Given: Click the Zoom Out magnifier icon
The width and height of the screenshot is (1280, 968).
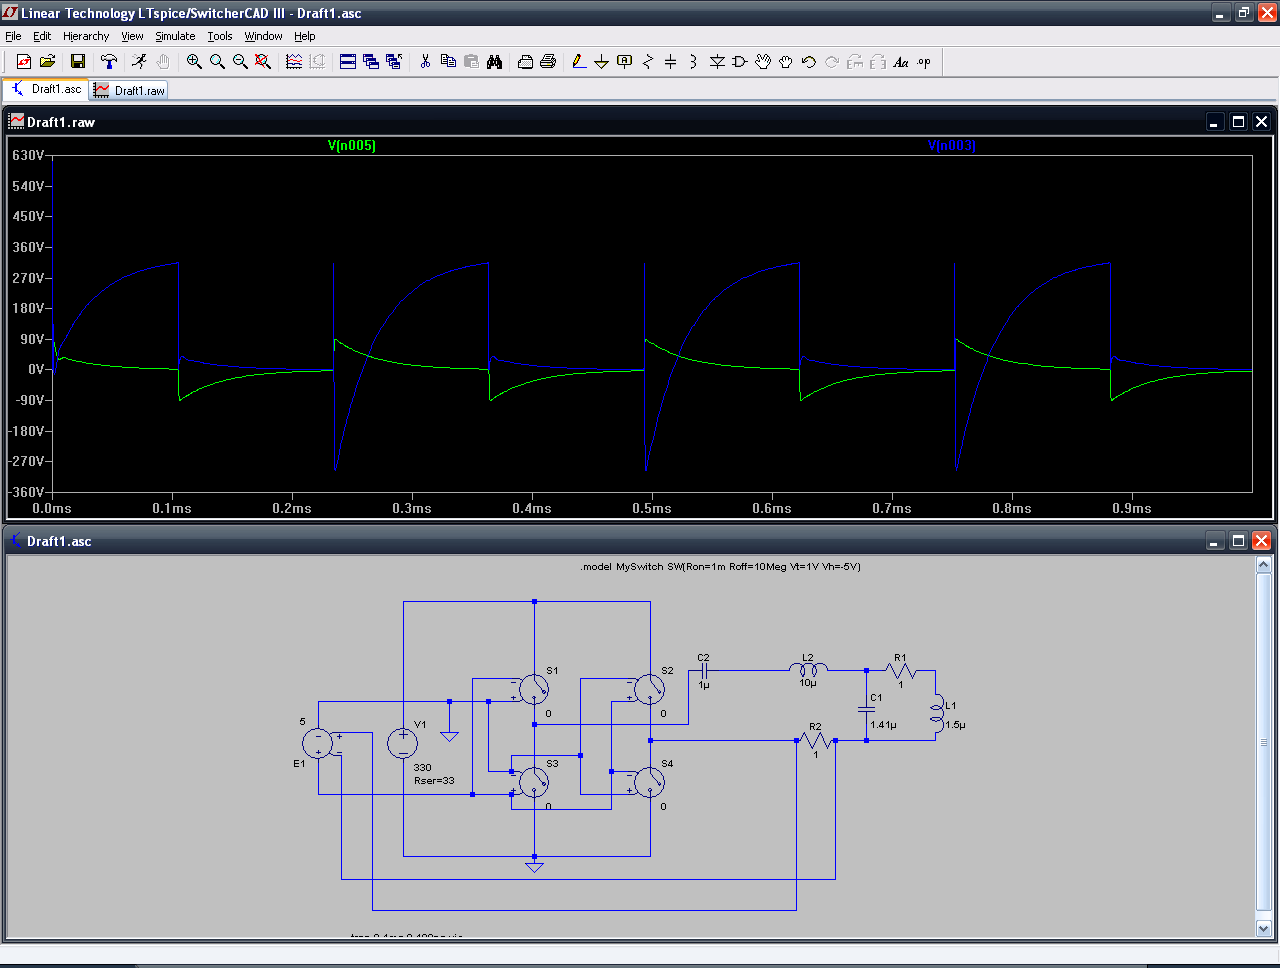Looking at the screenshot, I should pyautogui.click(x=240, y=62).
